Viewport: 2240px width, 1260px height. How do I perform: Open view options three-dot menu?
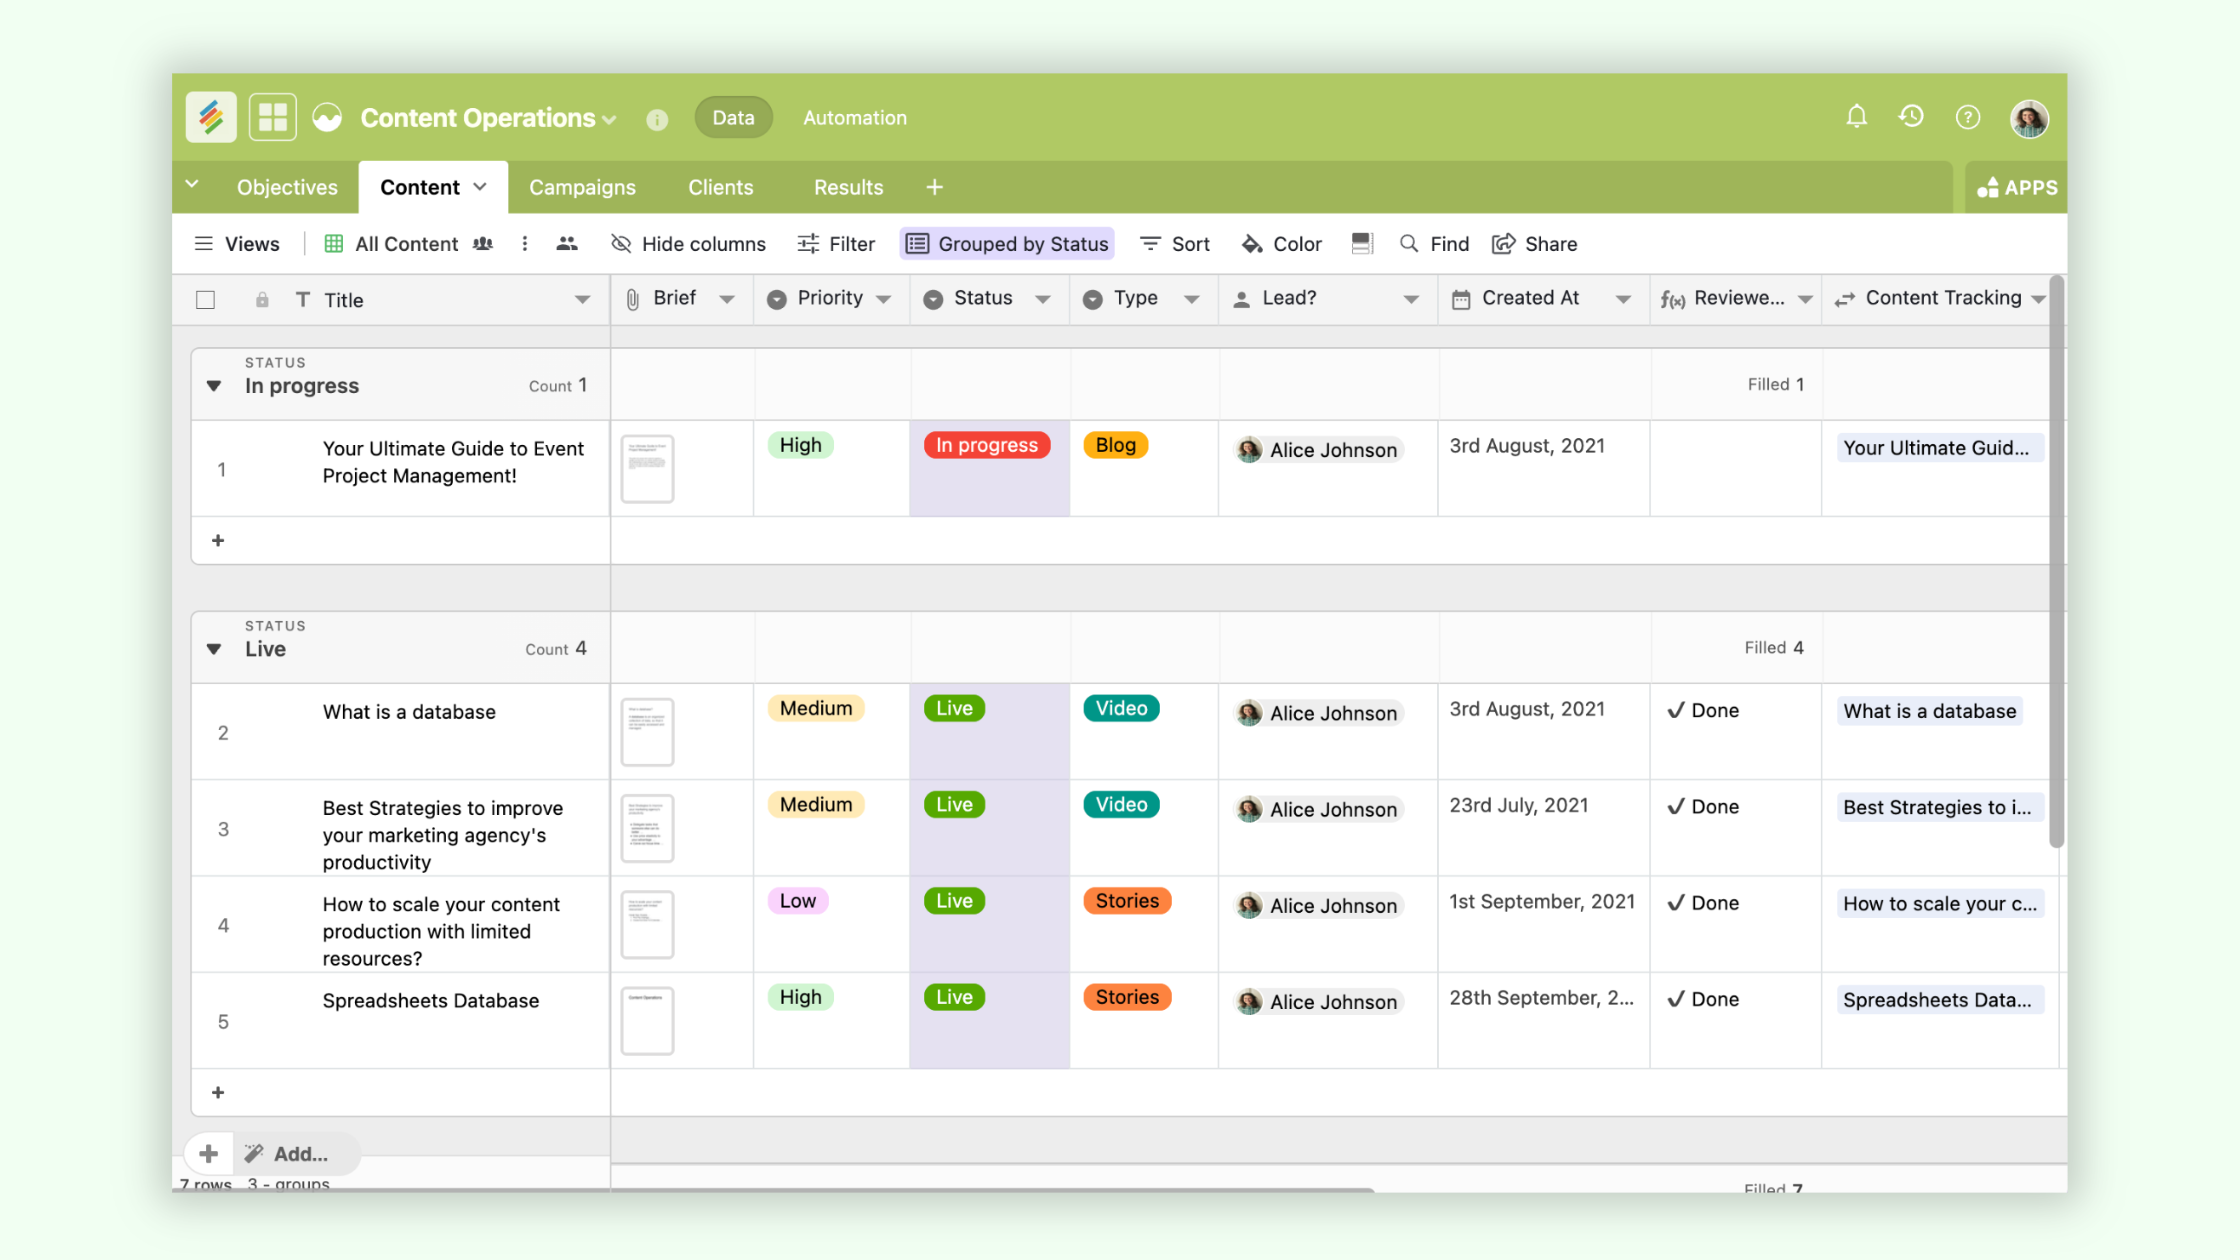click(x=524, y=244)
